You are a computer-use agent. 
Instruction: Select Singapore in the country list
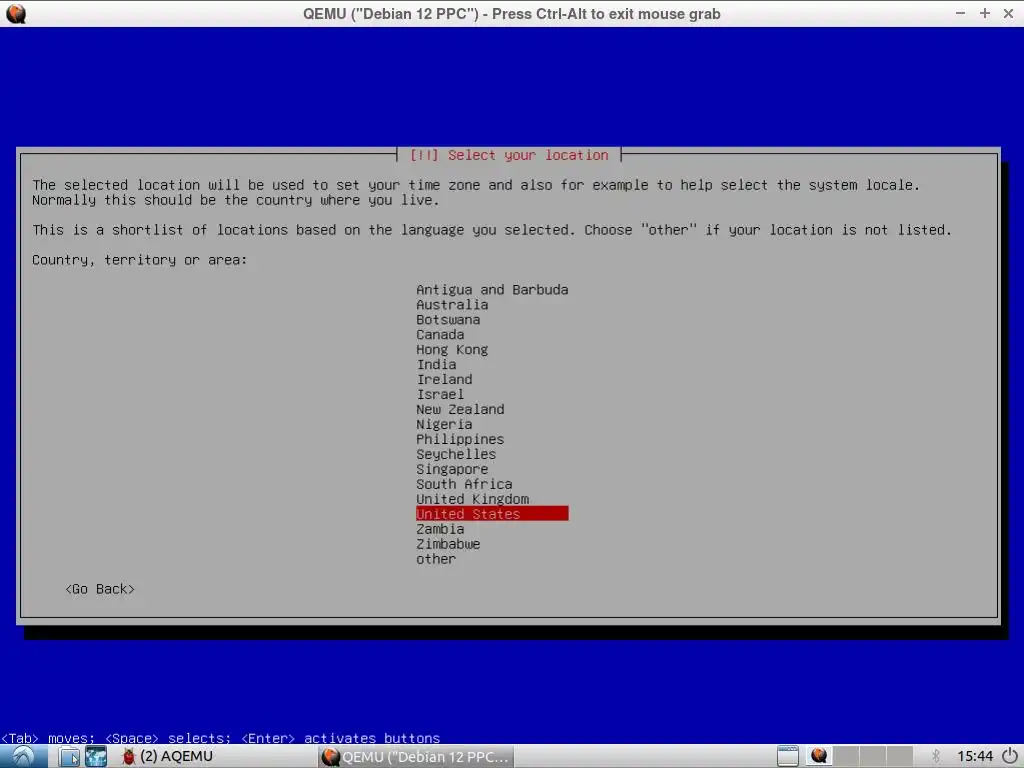(452, 470)
